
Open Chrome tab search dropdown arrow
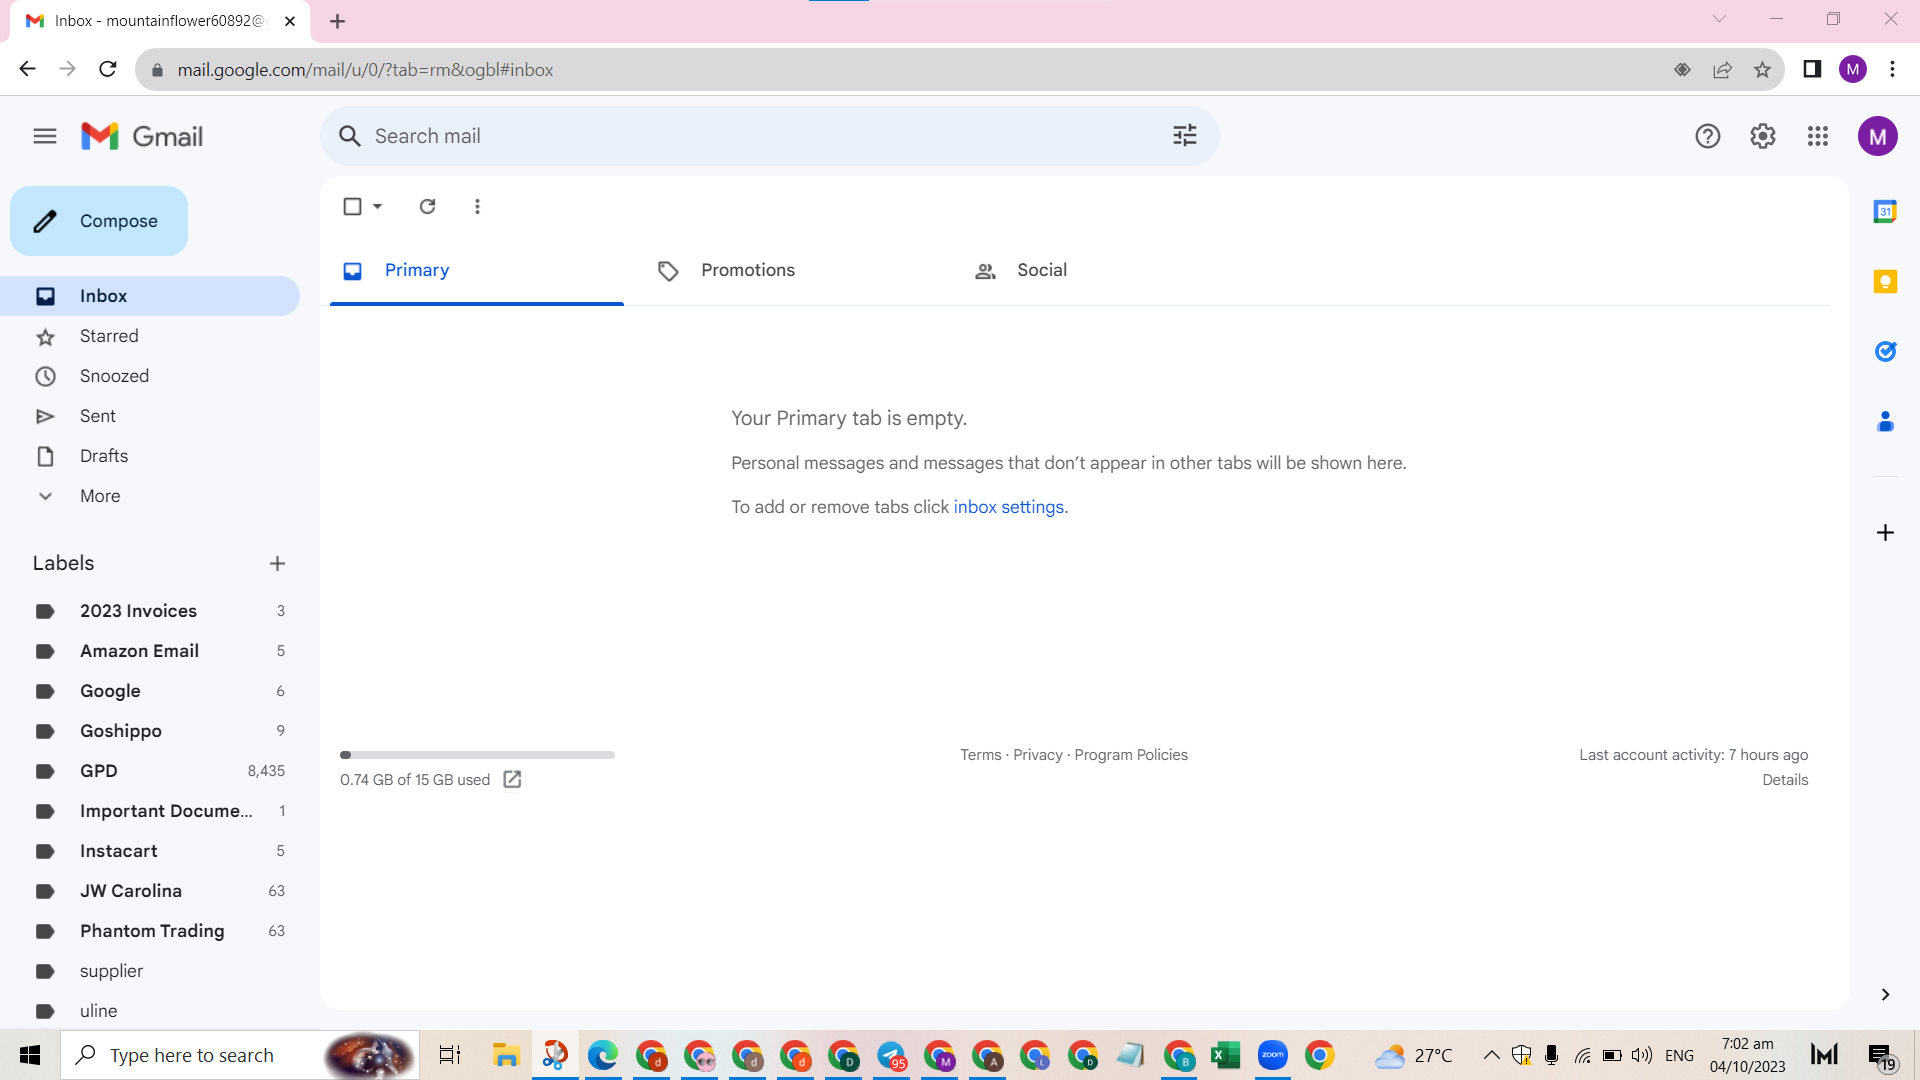[1719, 19]
